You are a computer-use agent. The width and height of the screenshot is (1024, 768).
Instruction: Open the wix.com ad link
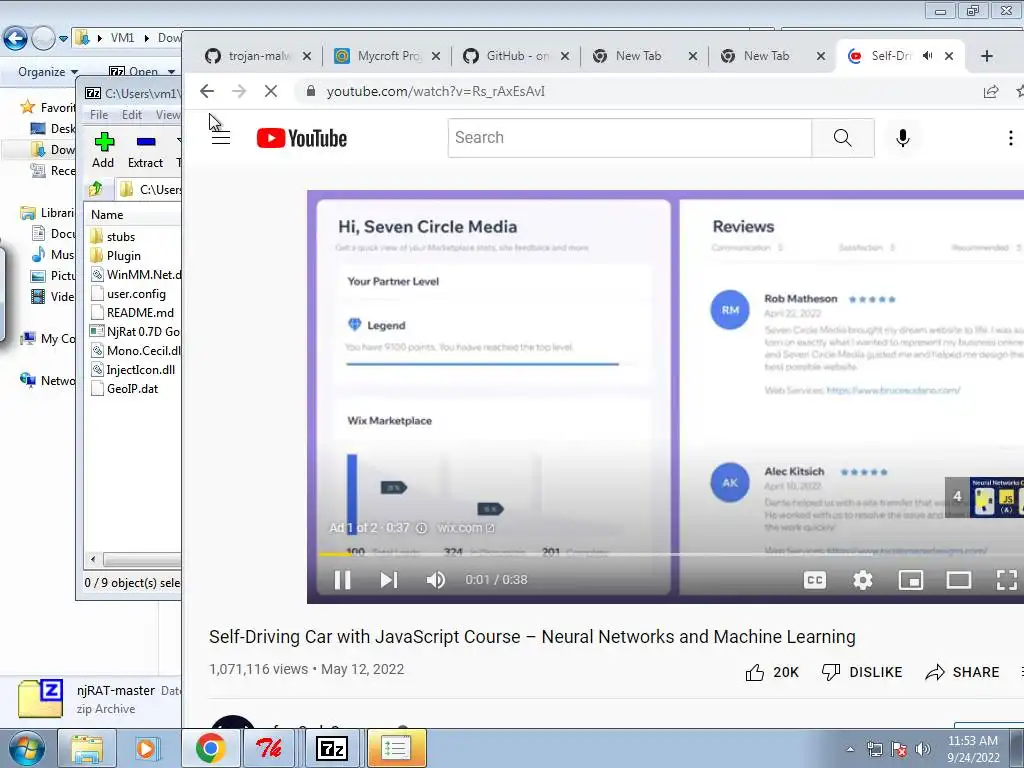point(466,528)
